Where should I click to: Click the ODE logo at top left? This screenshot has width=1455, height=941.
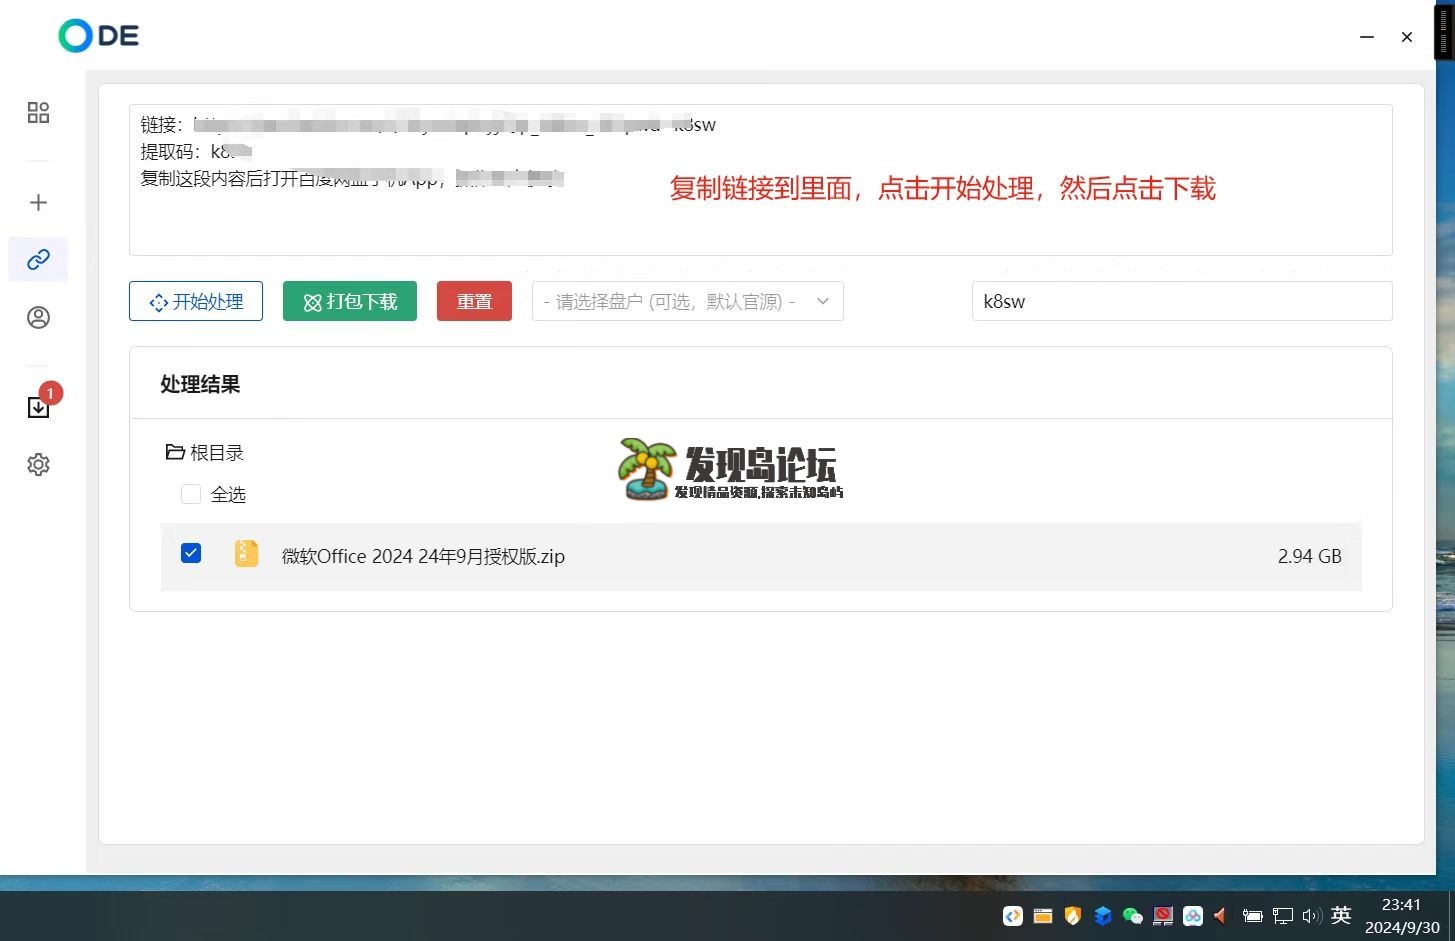98,36
